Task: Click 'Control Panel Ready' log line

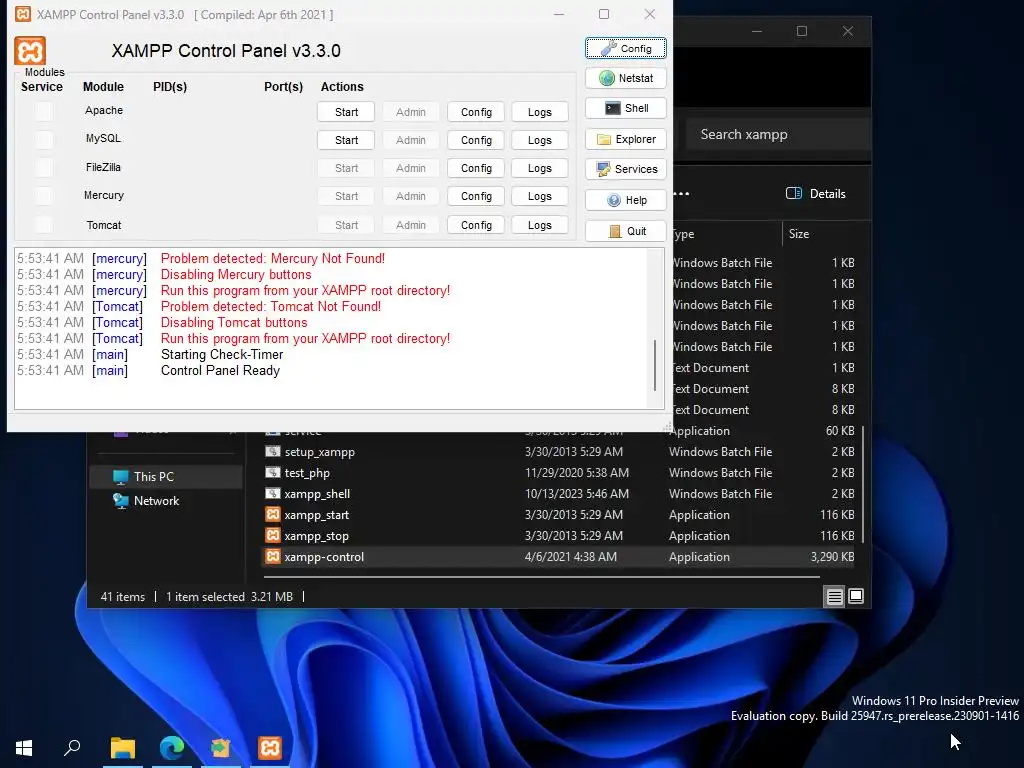Action: pos(220,371)
